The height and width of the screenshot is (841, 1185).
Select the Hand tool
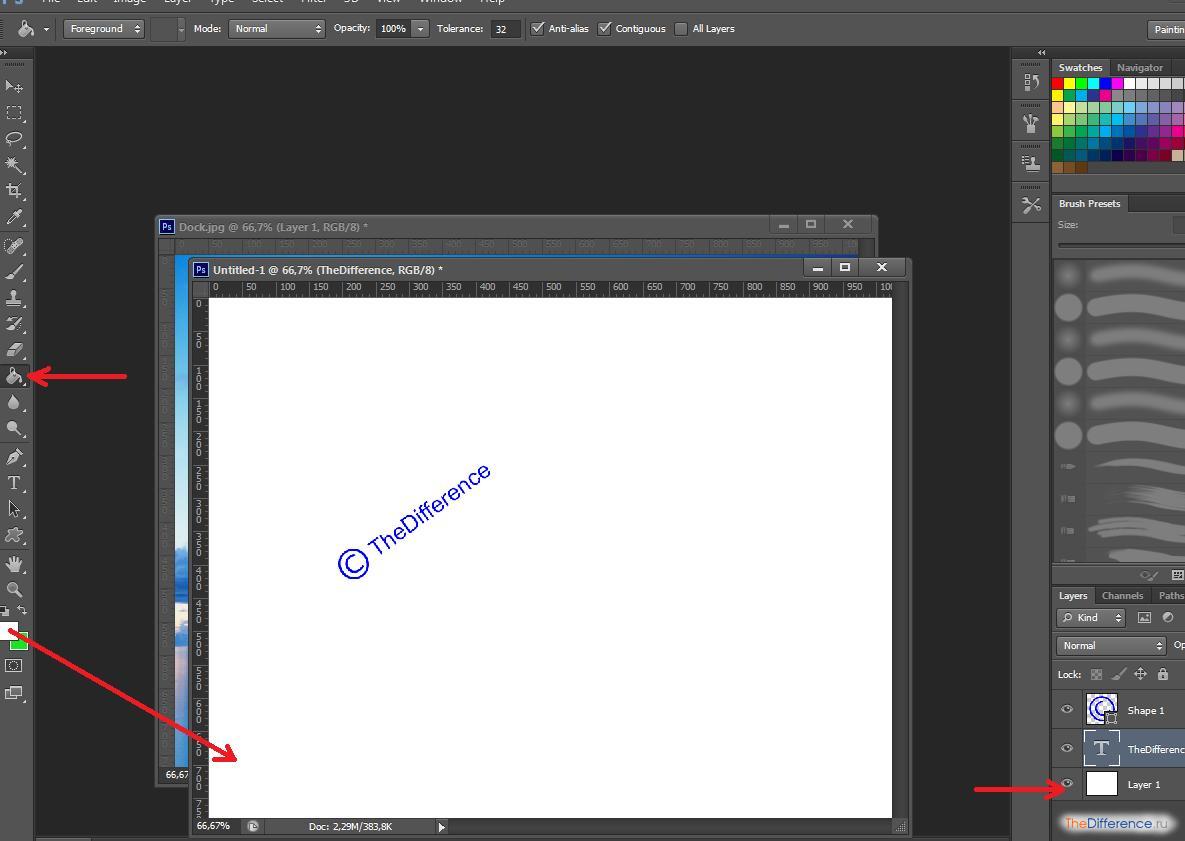coord(14,564)
